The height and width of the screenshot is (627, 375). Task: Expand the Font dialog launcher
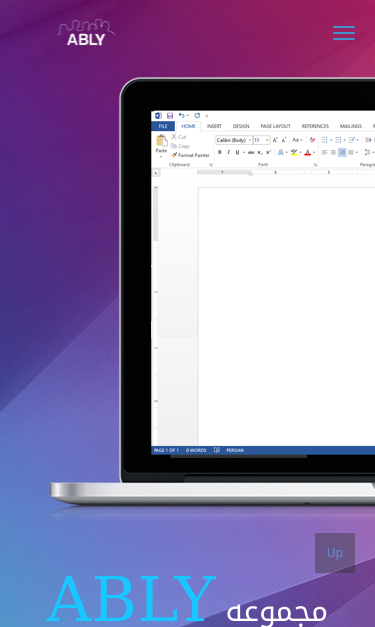pyautogui.click(x=315, y=165)
